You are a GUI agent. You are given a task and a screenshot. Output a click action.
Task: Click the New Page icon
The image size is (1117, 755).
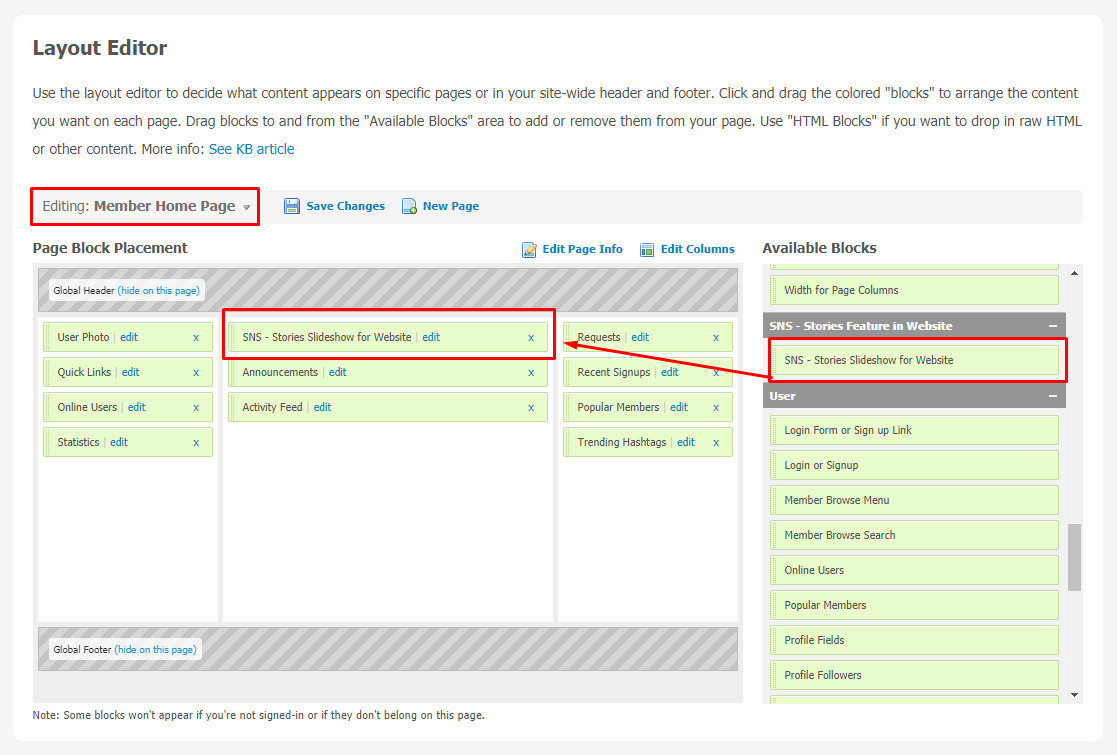(x=409, y=206)
